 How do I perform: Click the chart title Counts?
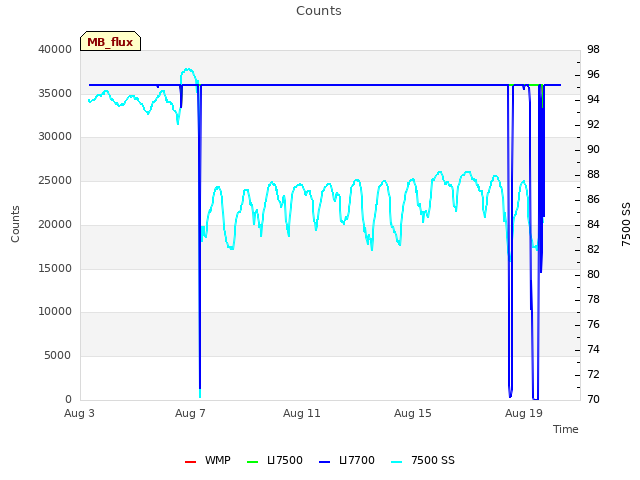[319, 11]
